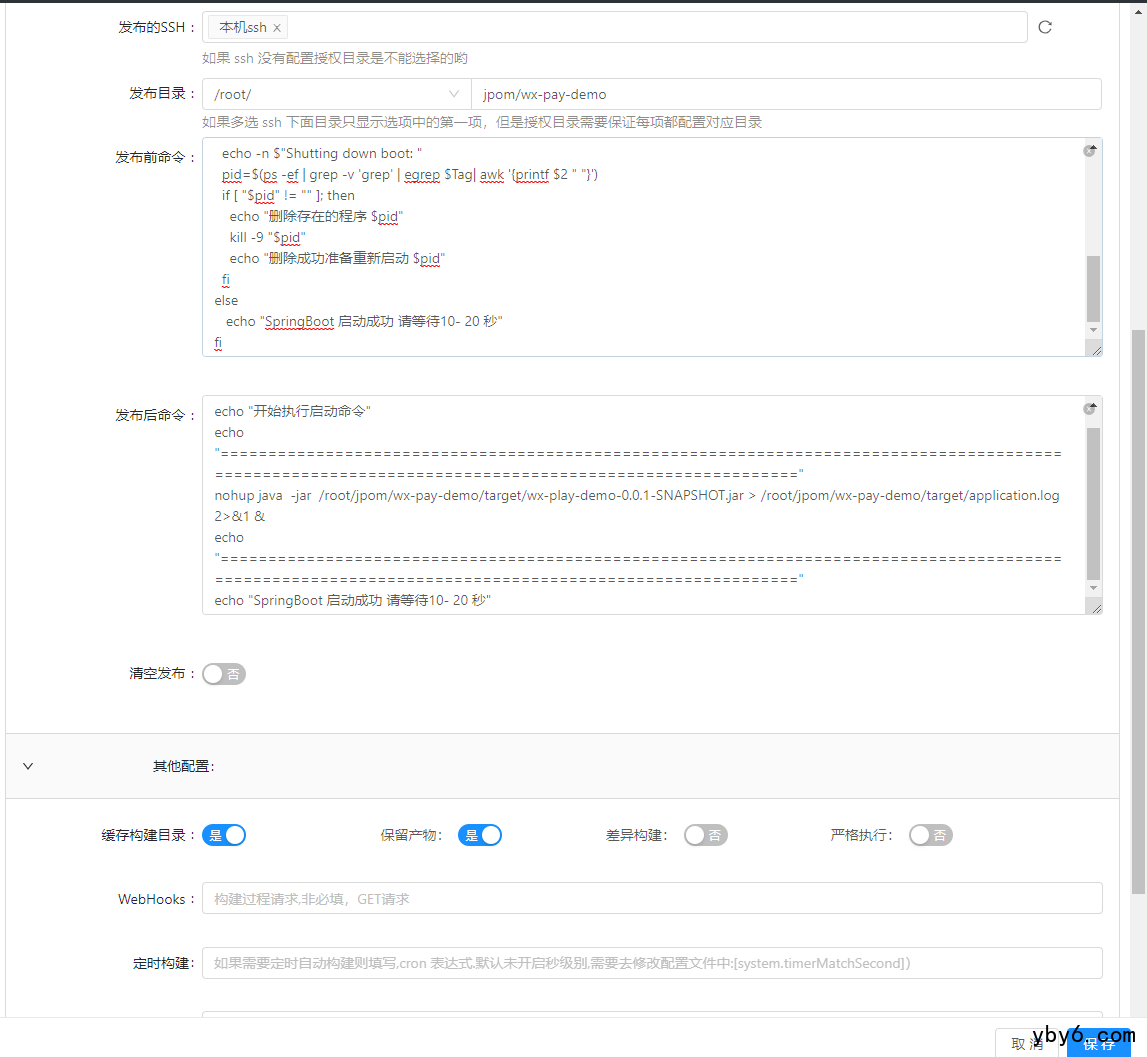
Task: Enable the 差异构建 switch
Action: 705,835
